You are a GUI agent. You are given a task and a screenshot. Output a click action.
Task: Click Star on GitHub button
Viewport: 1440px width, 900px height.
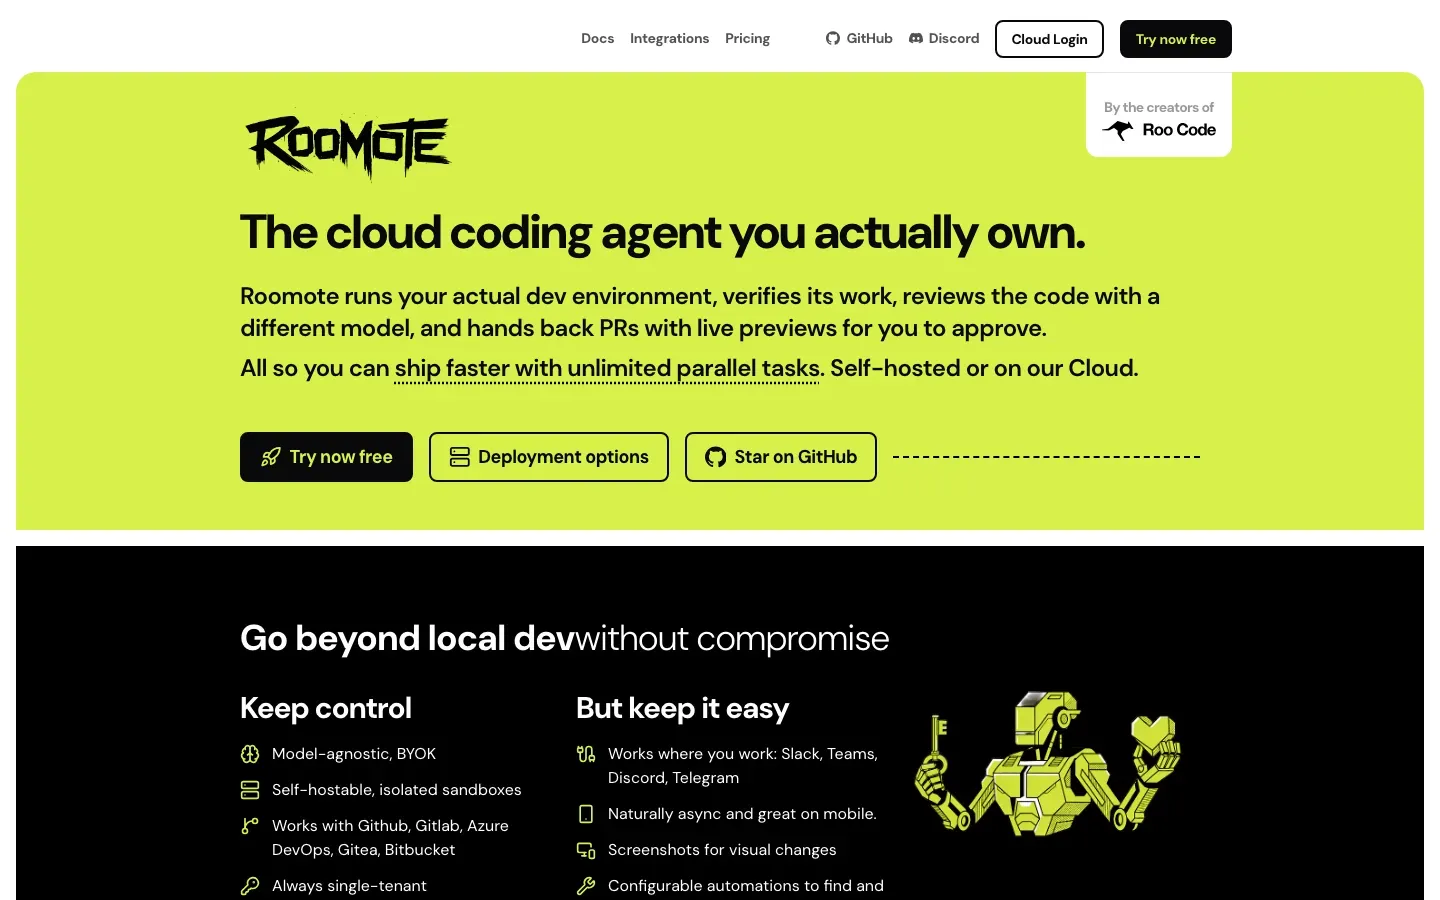point(780,457)
